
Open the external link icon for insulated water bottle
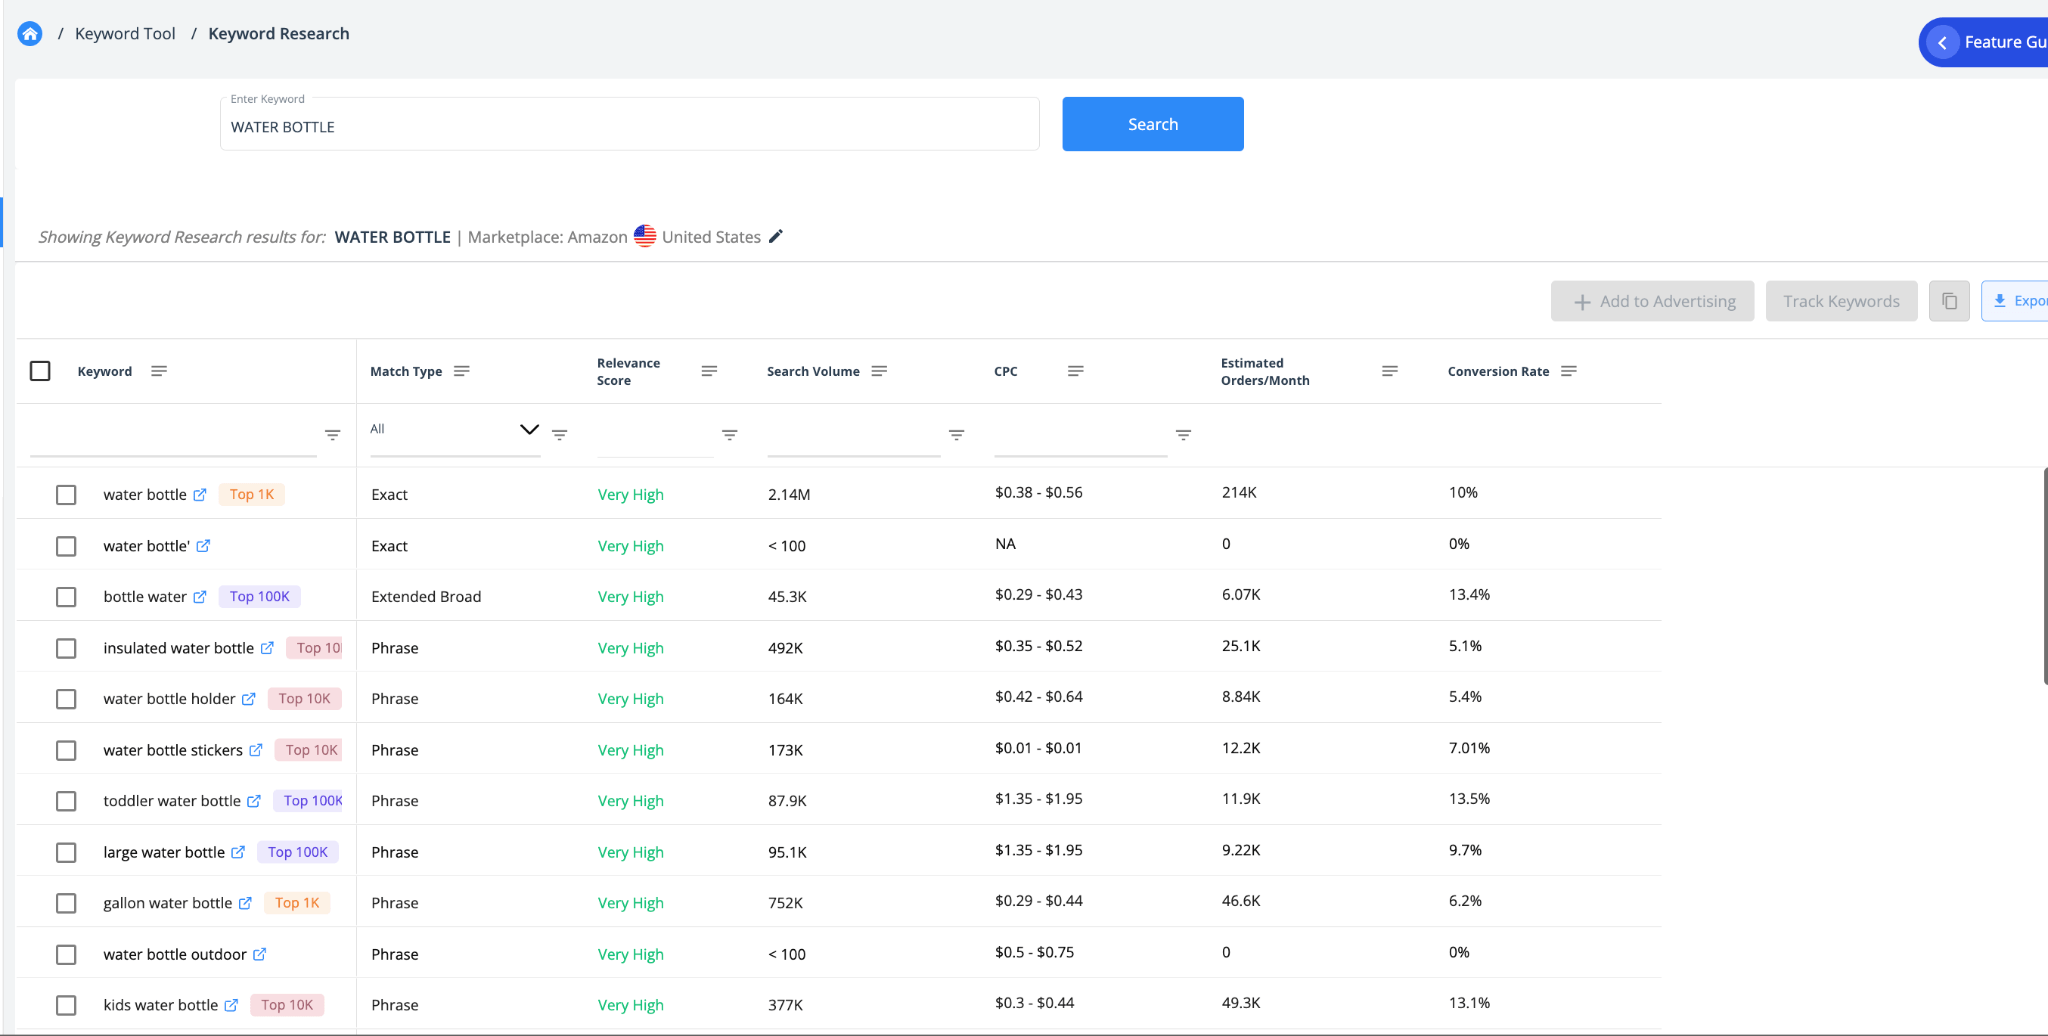(x=266, y=648)
